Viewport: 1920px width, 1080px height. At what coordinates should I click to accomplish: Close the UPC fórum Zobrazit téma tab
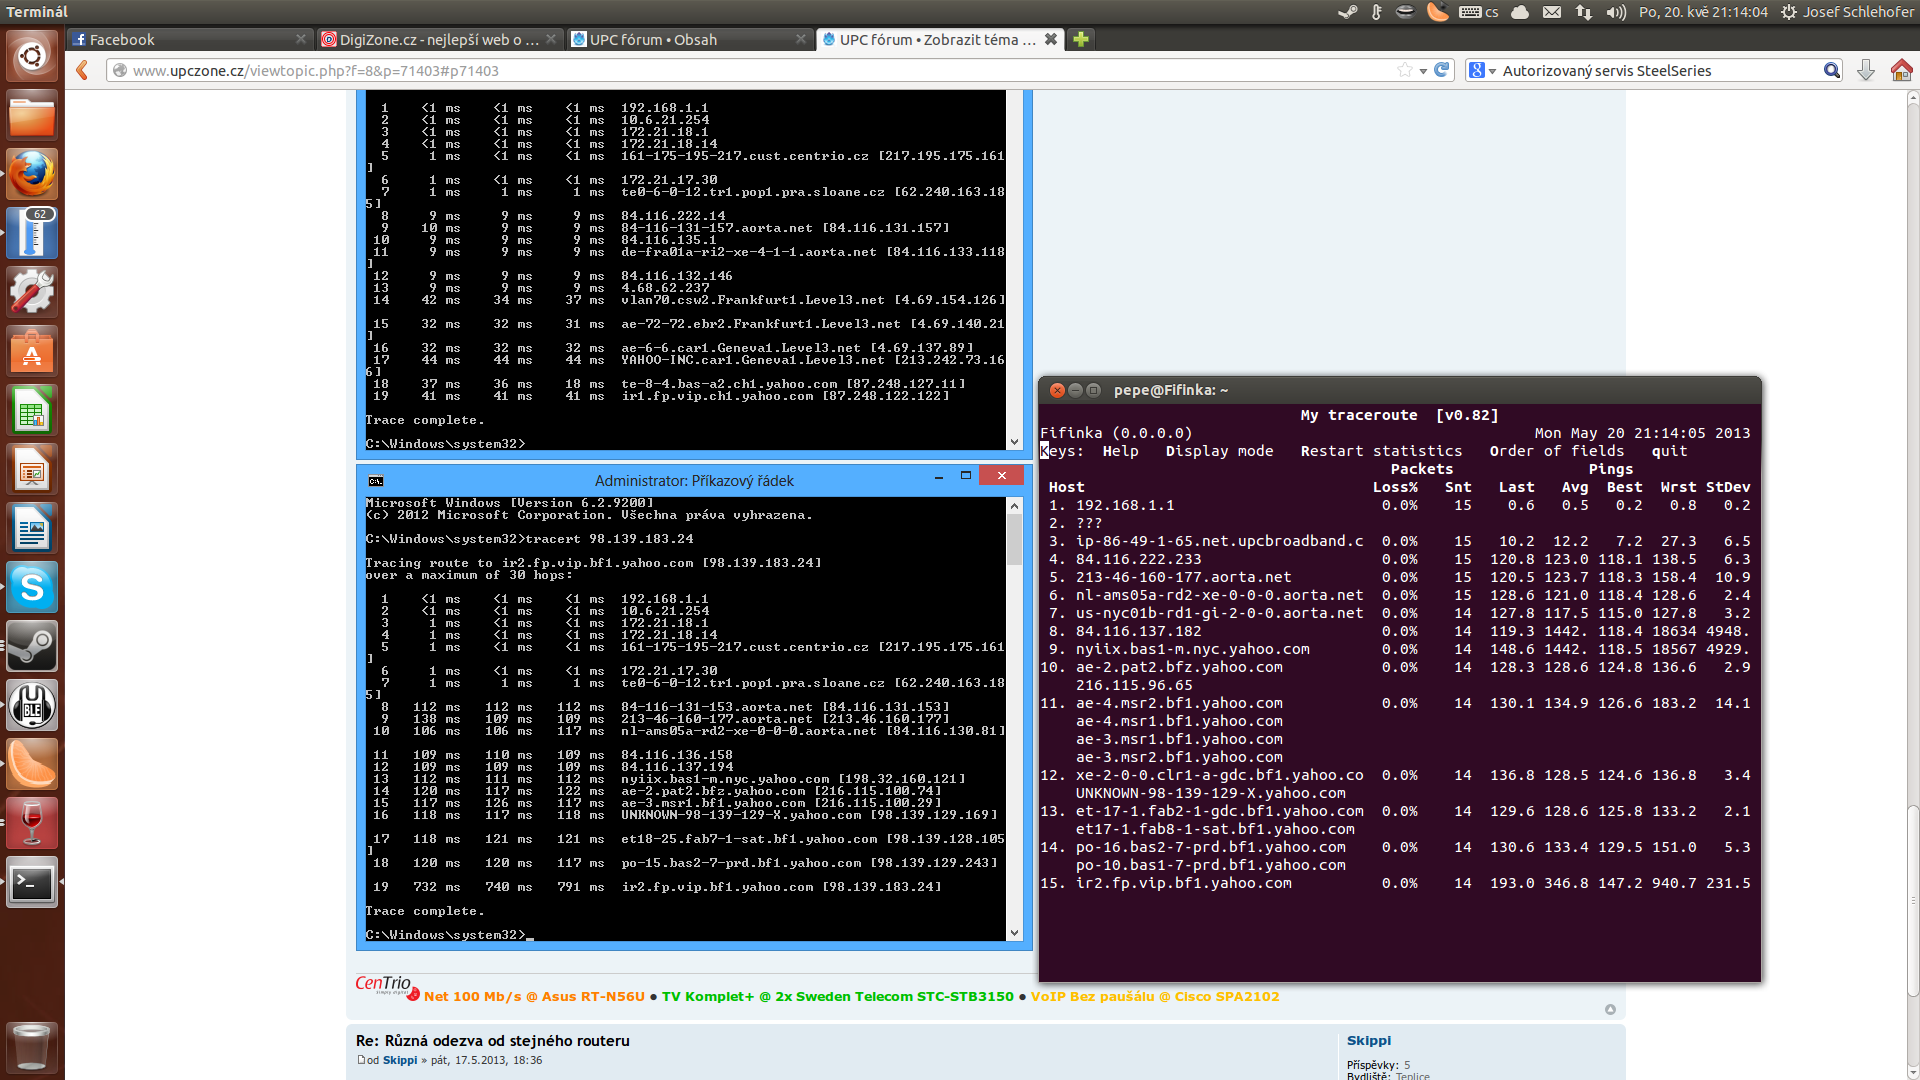[1051, 39]
